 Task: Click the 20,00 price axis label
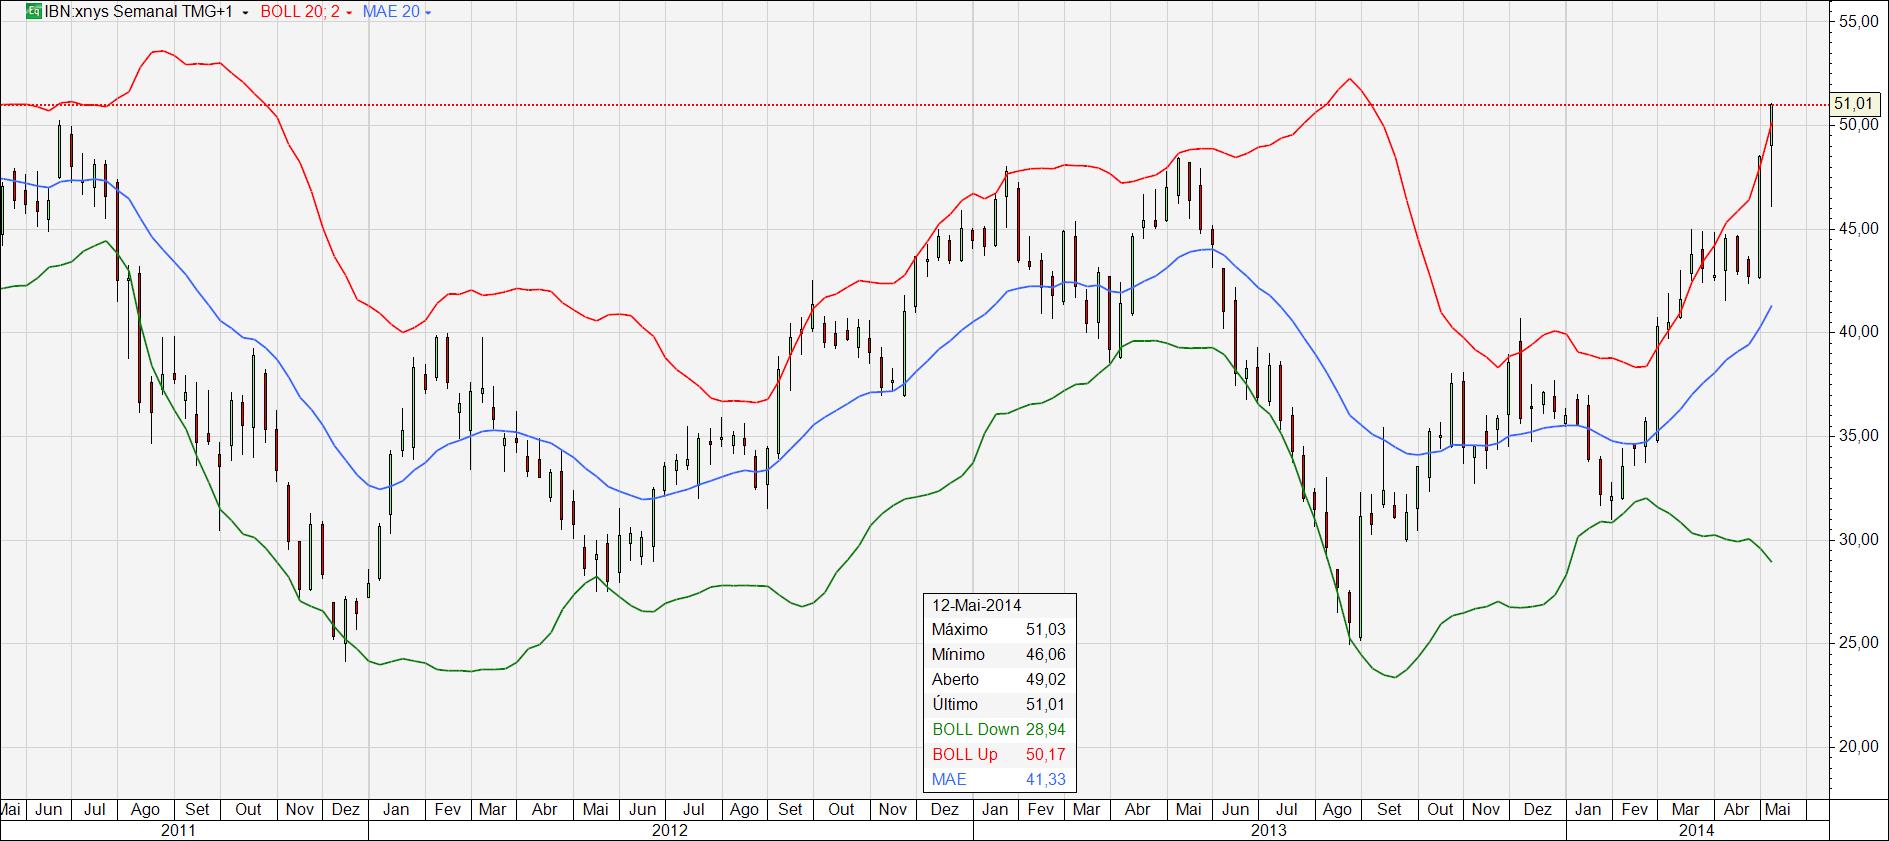click(x=1858, y=747)
